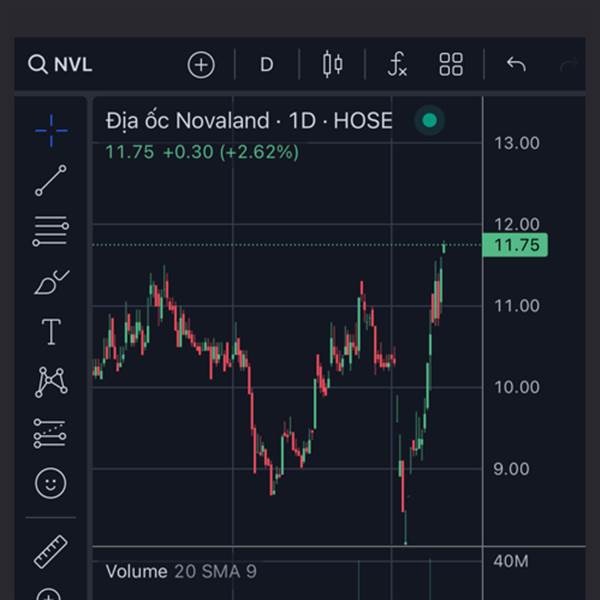
Task: Tap the 40M volume scale label
Action: click(511, 561)
